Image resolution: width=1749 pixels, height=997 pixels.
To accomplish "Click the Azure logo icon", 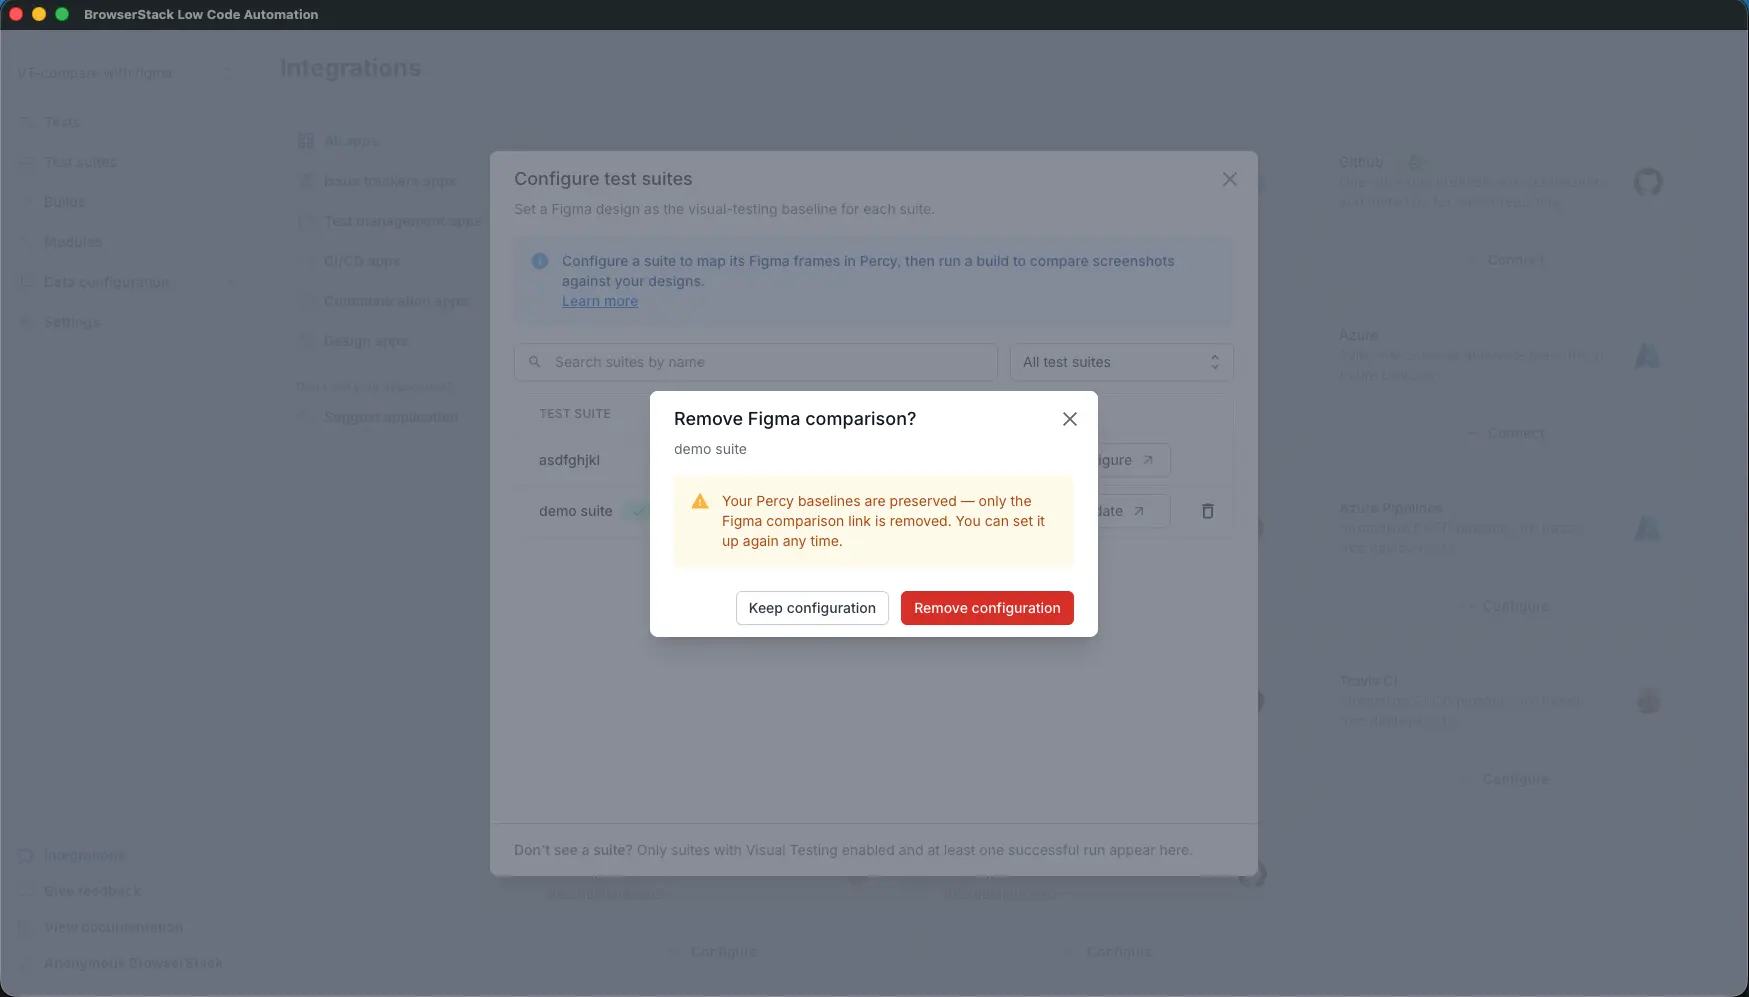I will coord(1648,355).
